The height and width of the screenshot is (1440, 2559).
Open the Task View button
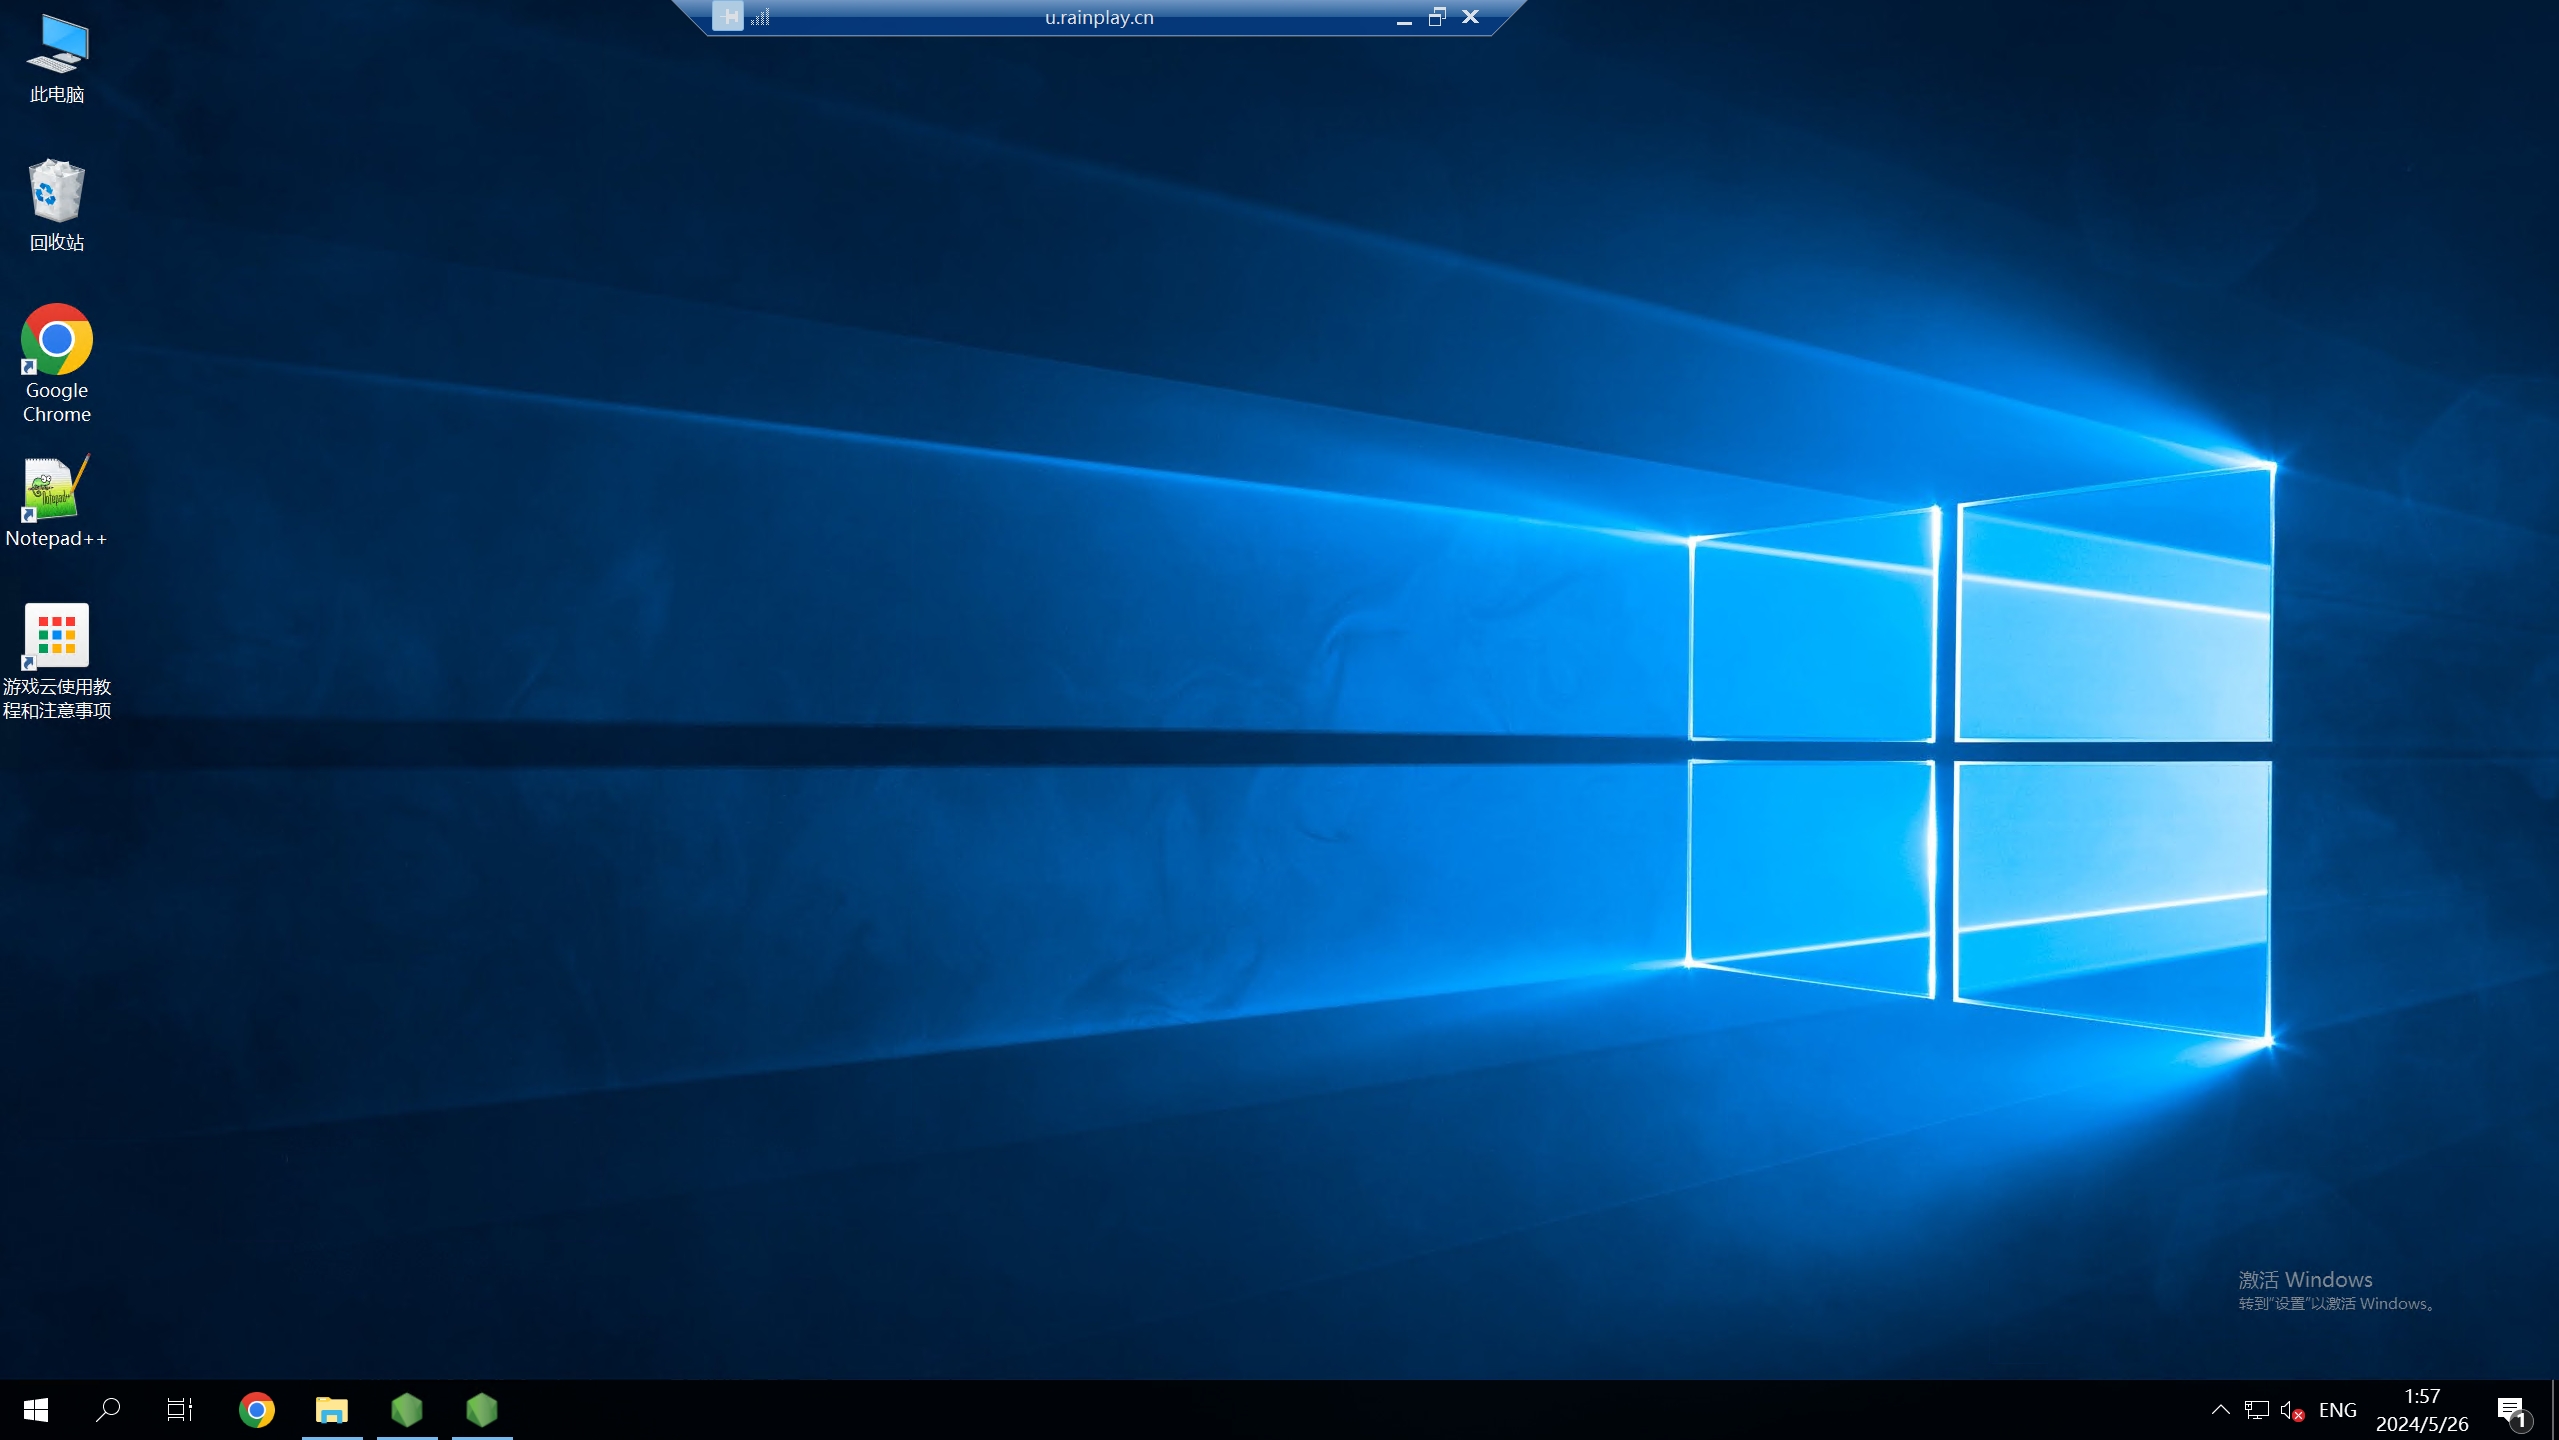(180, 1410)
